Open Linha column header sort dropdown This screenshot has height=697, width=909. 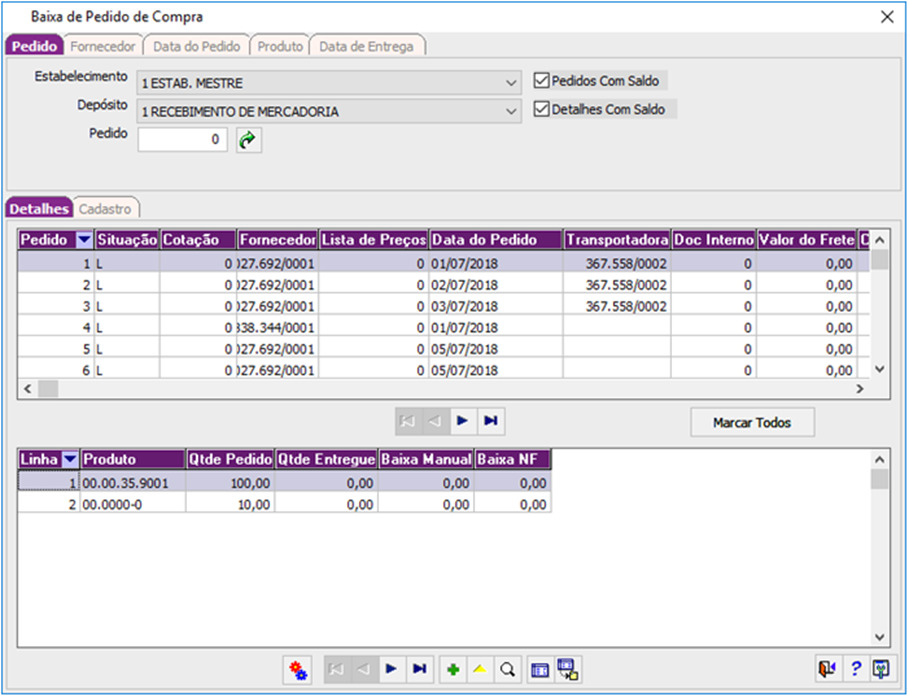click(70, 459)
